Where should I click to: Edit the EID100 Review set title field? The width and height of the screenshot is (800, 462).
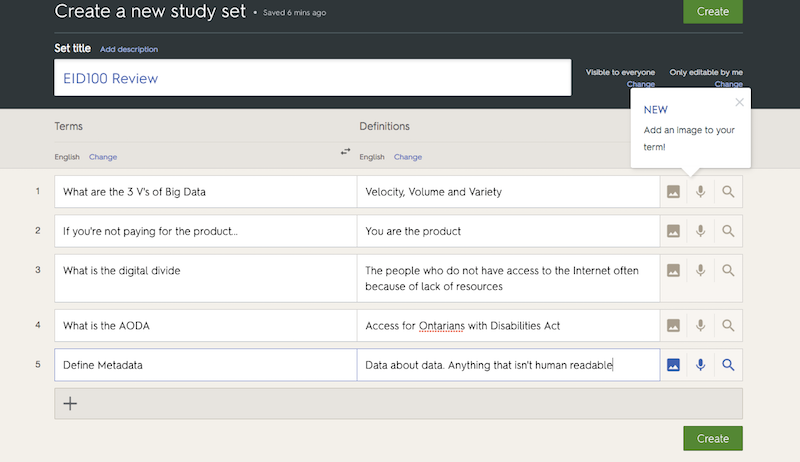coord(312,78)
